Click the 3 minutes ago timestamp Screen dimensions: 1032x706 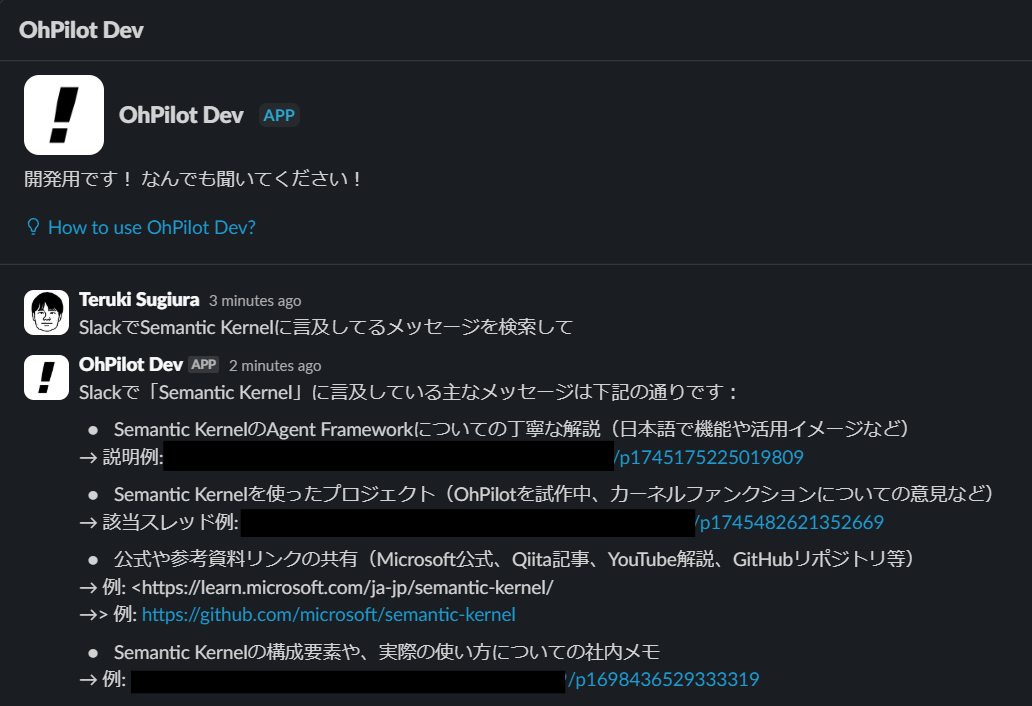click(255, 301)
